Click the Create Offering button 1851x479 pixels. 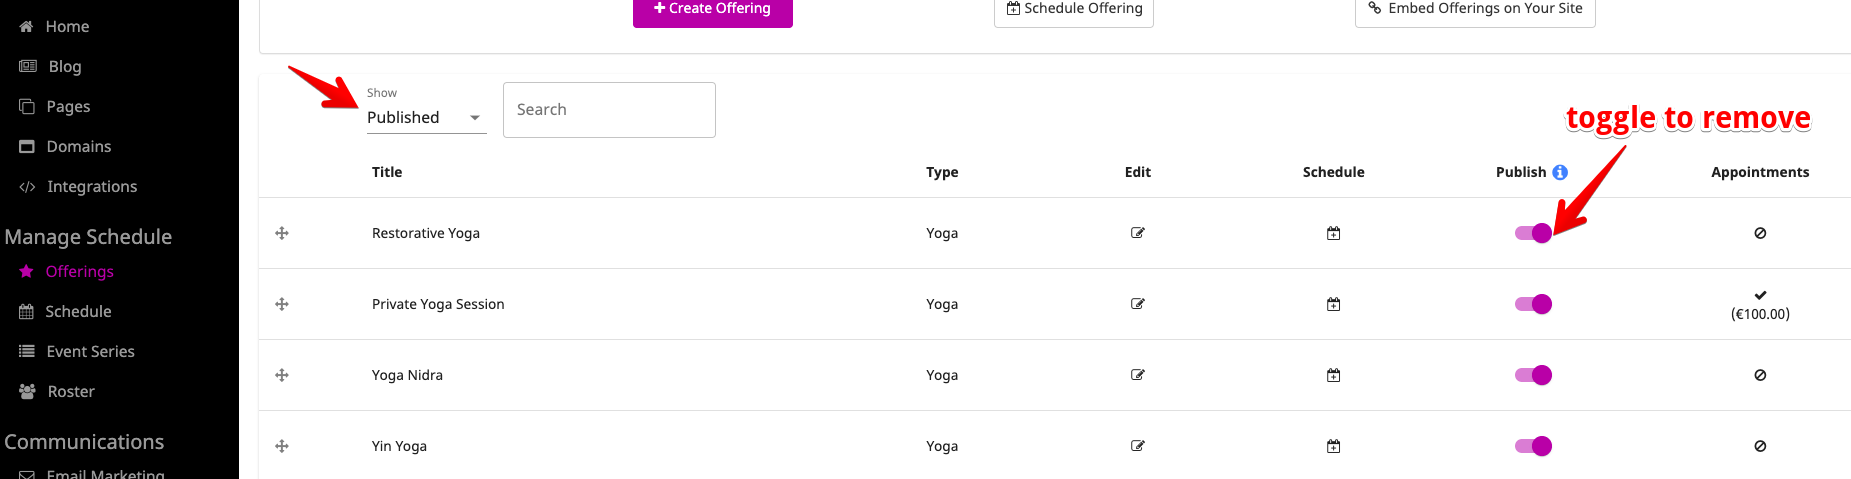pos(713,10)
